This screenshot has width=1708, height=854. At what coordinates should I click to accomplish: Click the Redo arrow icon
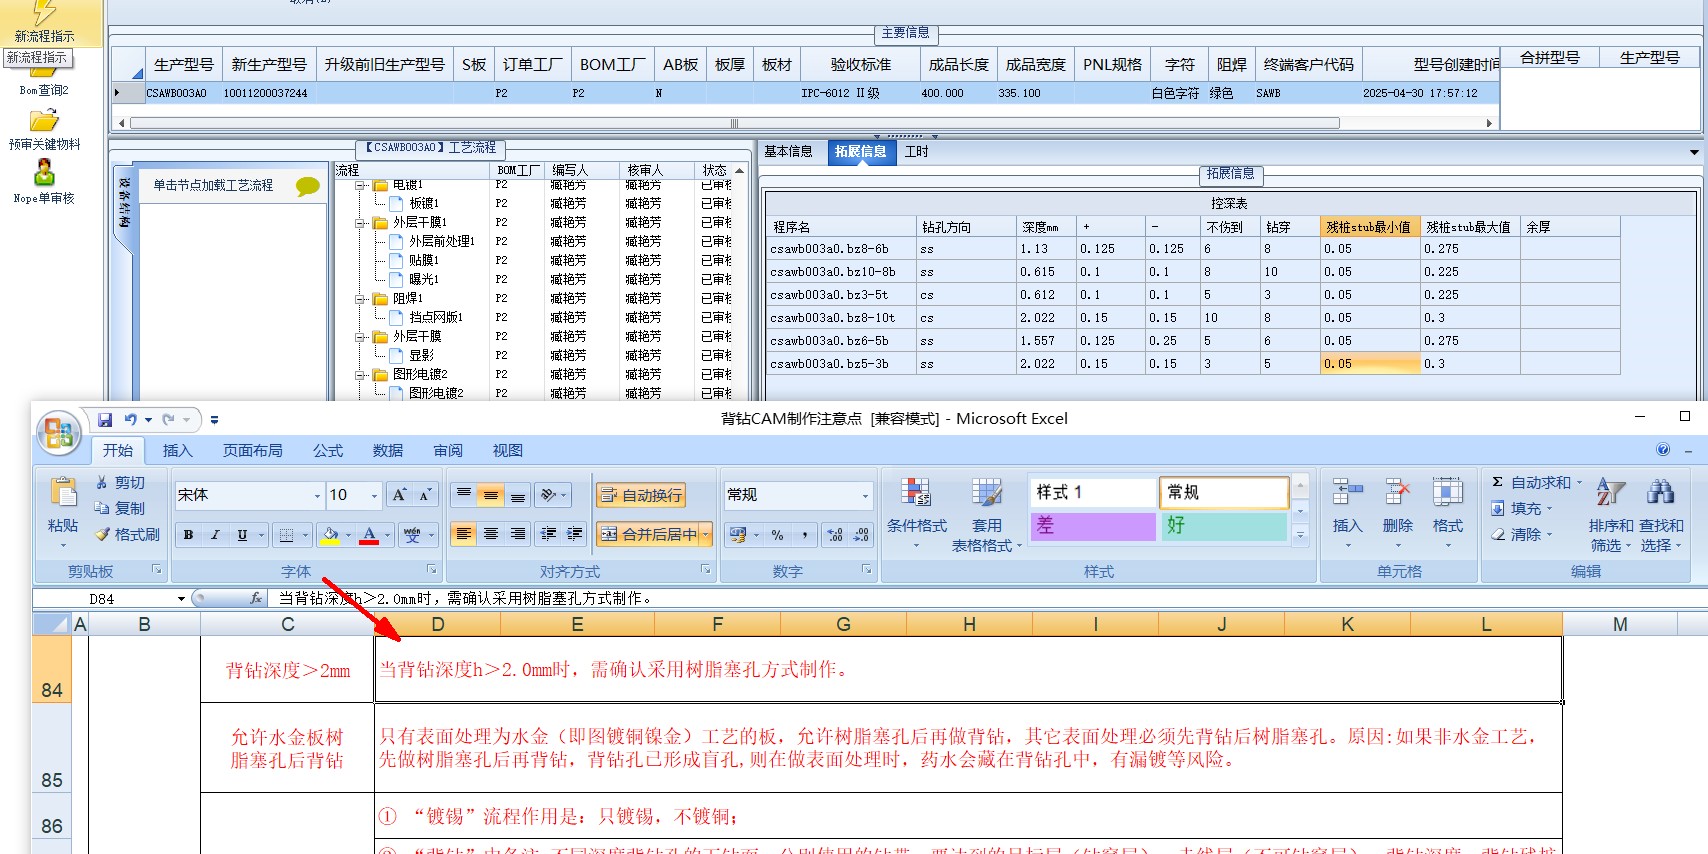tap(168, 420)
